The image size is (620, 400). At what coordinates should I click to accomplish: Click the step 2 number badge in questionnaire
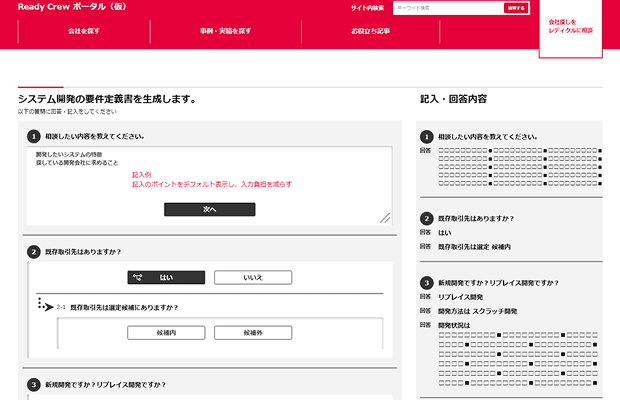pos(34,252)
